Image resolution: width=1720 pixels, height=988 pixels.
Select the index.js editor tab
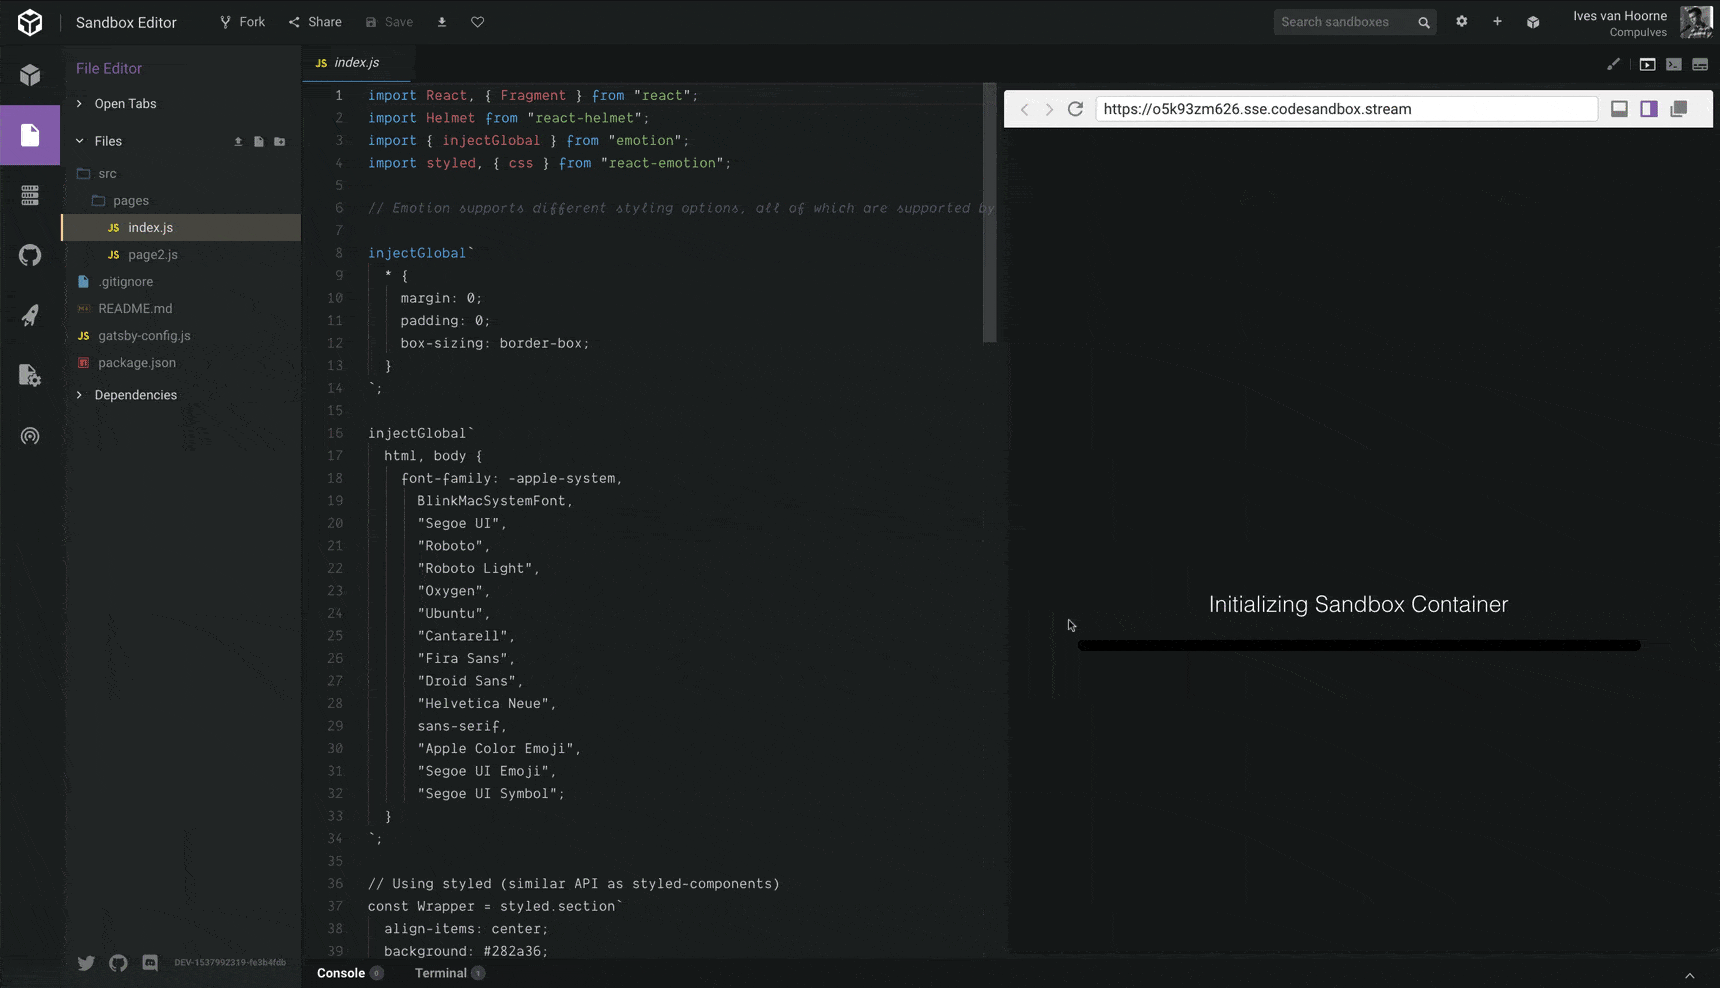point(356,62)
